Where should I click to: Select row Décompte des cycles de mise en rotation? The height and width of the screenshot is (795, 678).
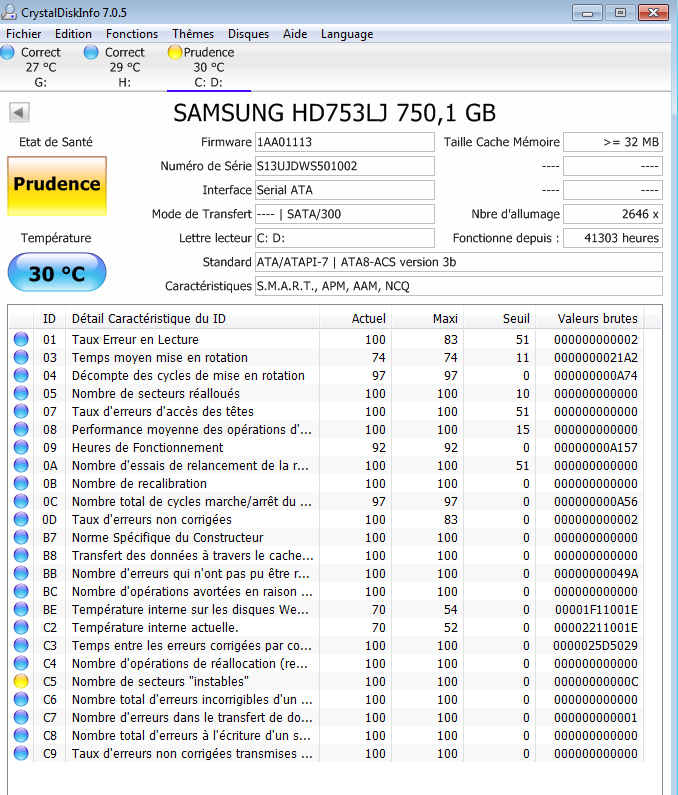pos(326,375)
